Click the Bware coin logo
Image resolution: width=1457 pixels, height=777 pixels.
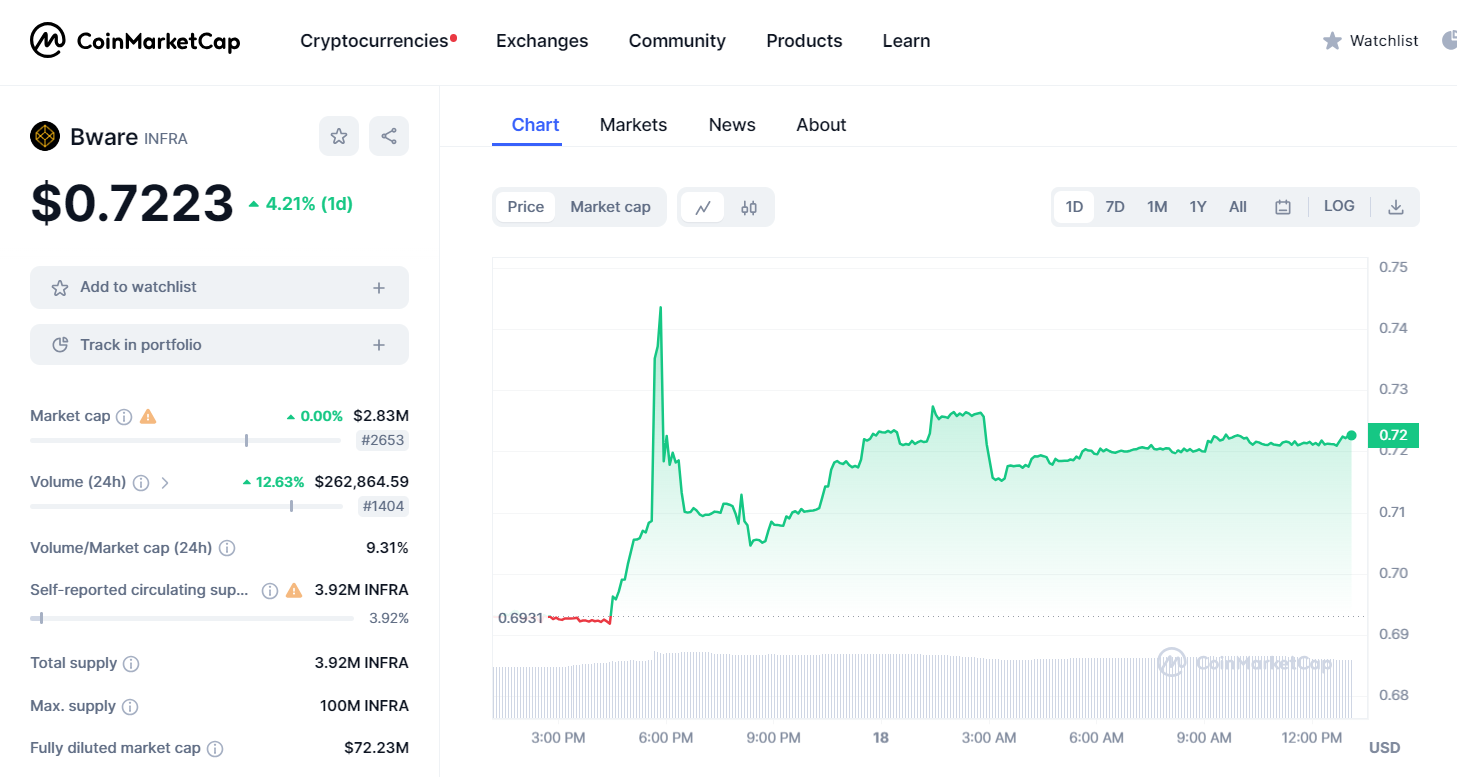pos(45,136)
